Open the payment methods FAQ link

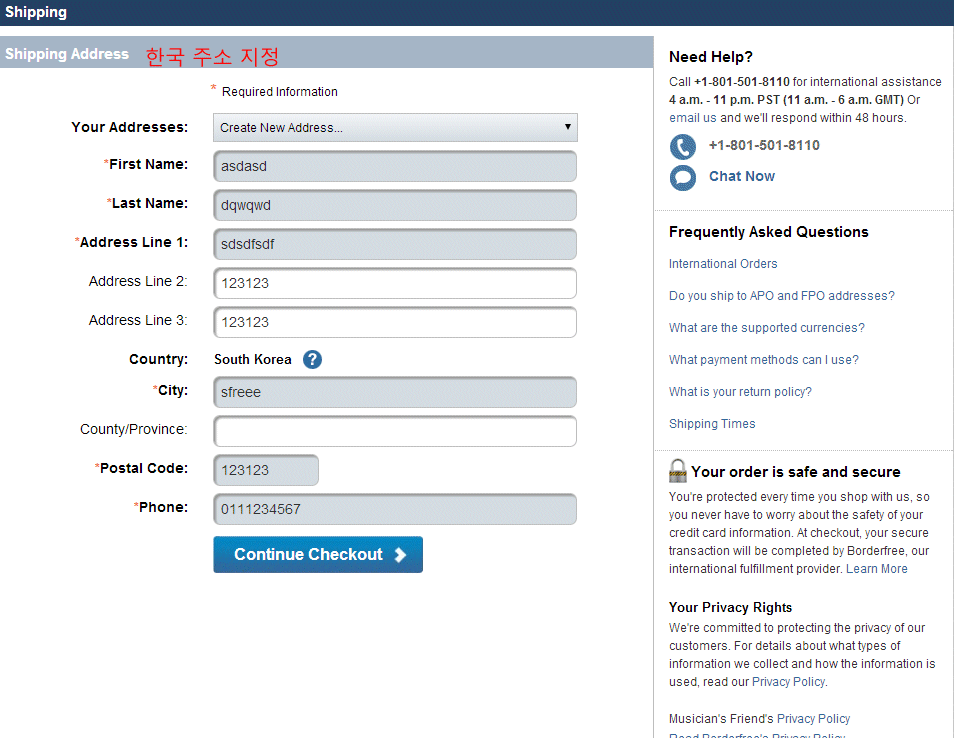[763, 360]
